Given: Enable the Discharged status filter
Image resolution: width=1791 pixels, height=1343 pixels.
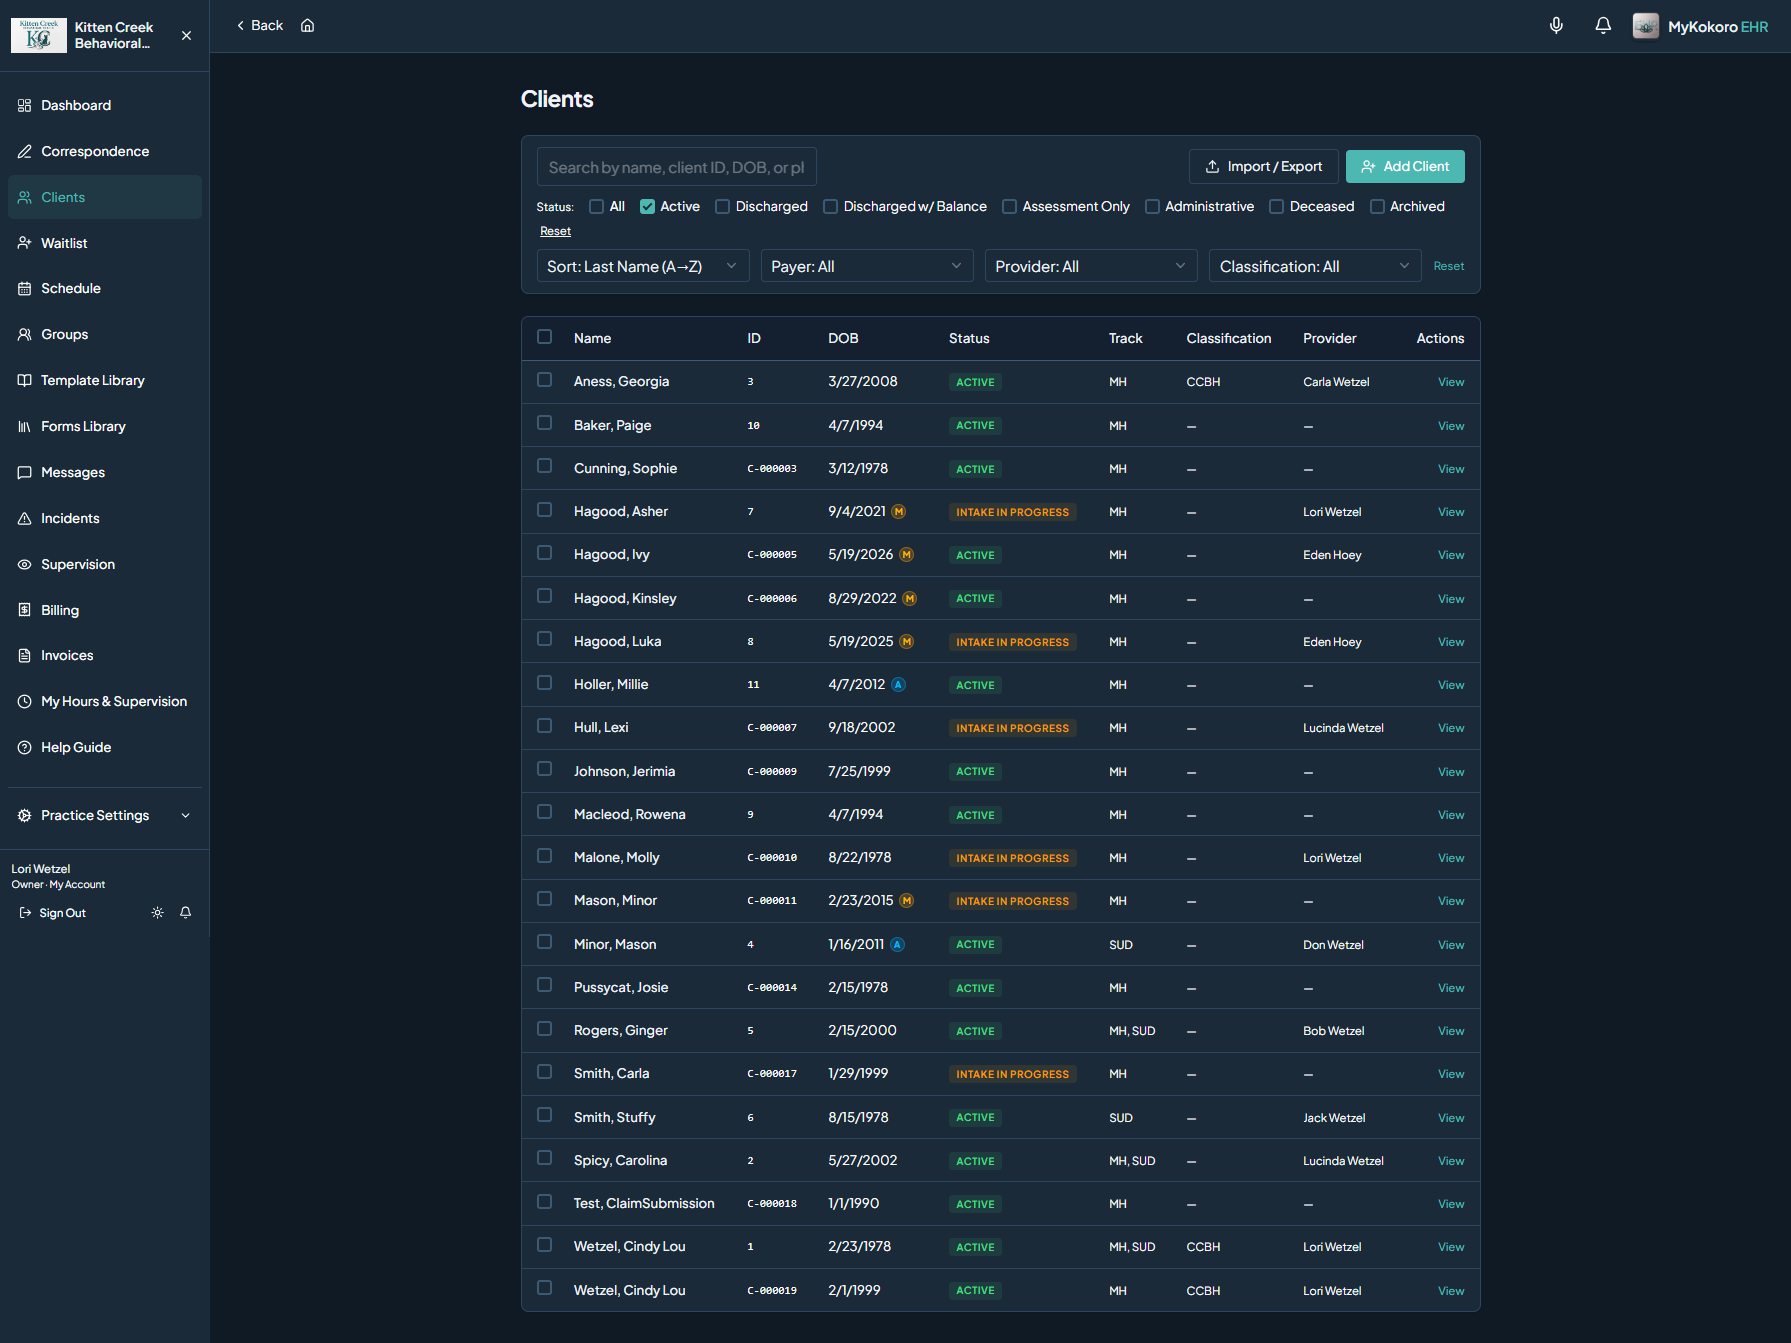Looking at the screenshot, I should [x=723, y=207].
